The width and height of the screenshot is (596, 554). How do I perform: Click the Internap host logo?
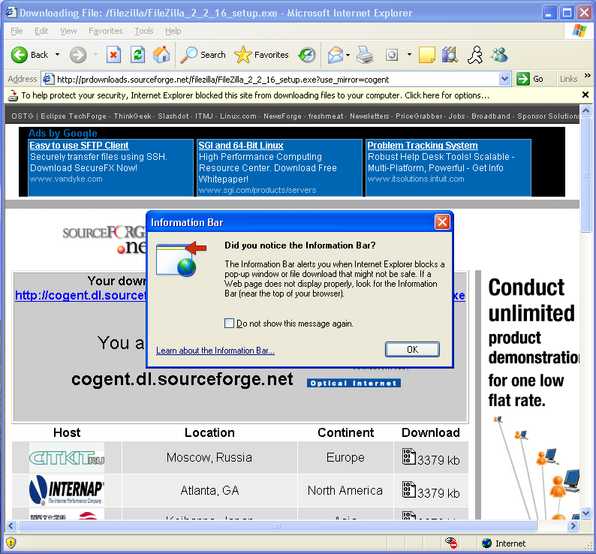(67, 489)
